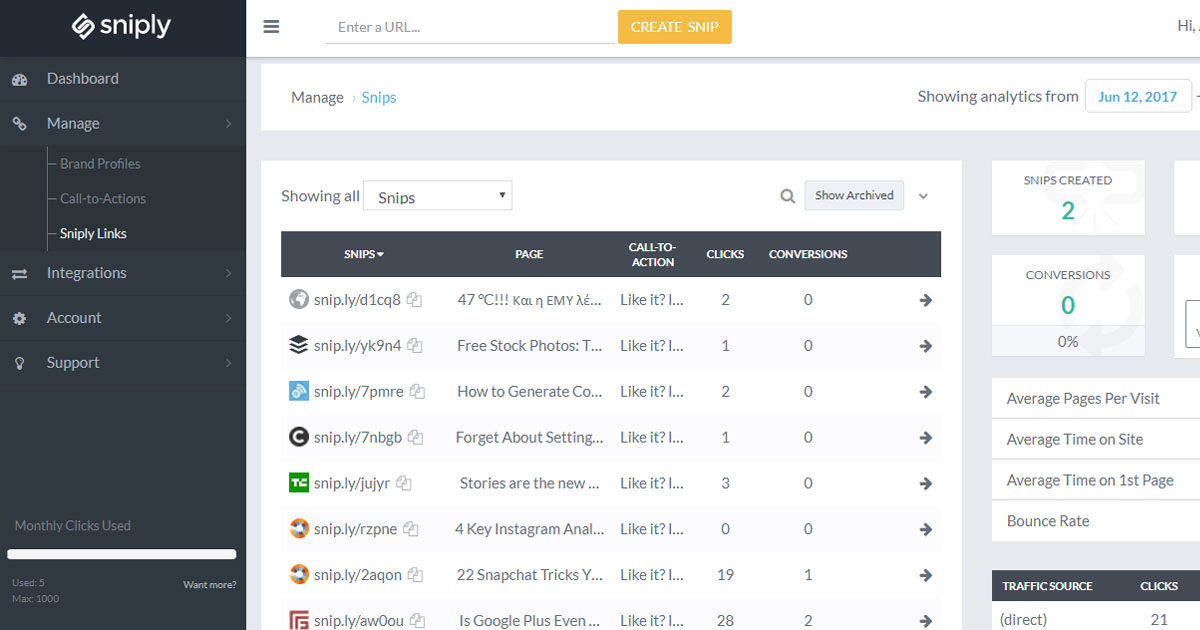
Task: Open details arrow for snip.ly/yk9n4
Action: pos(926,346)
